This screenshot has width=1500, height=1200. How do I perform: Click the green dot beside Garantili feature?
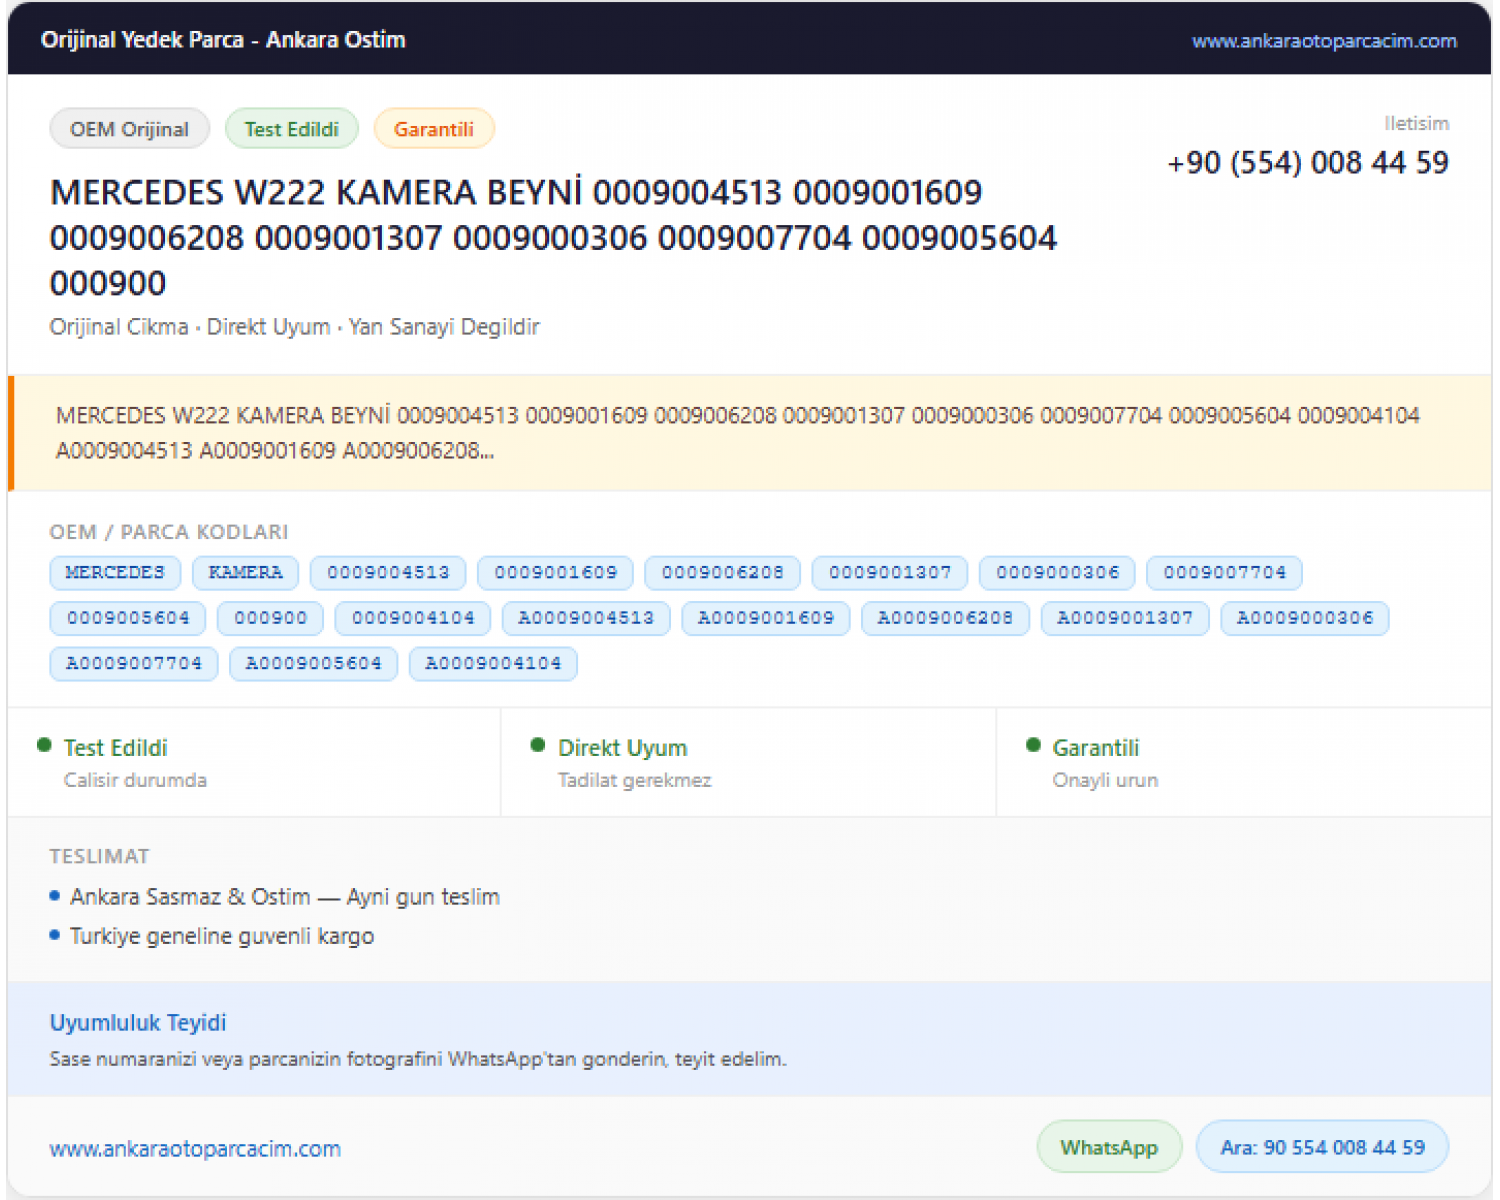[x=1034, y=745]
